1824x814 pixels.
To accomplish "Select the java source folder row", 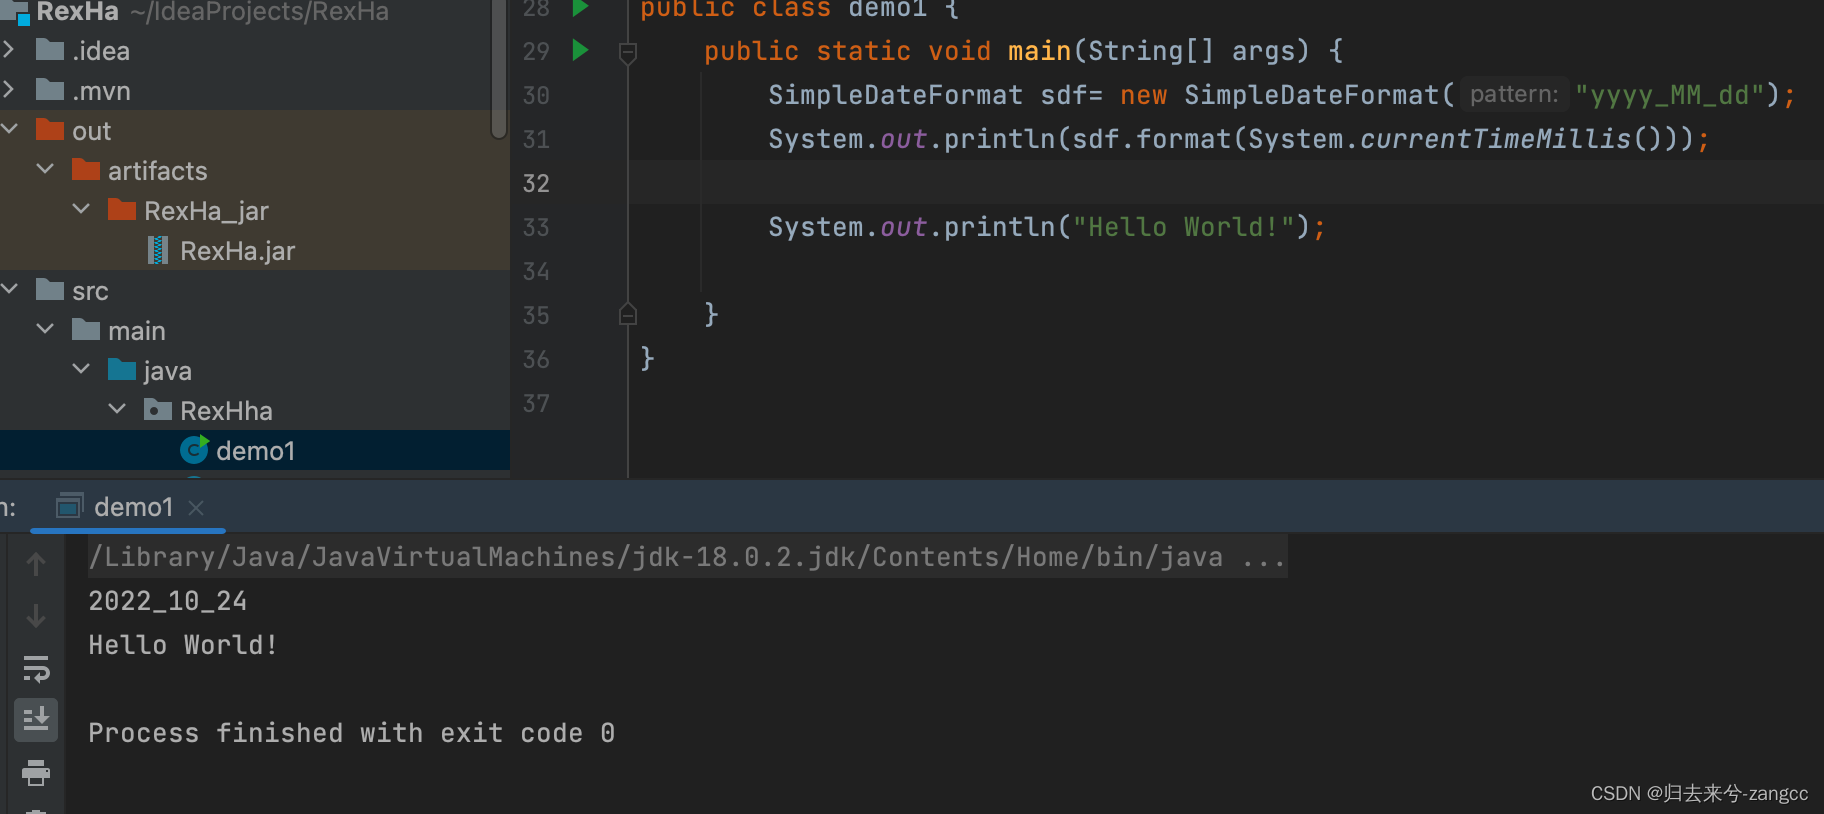I will (255, 370).
